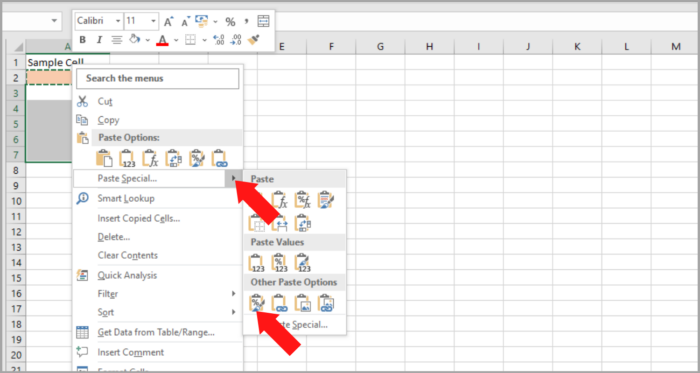Choose Cut from the context menu
The image size is (700, 373).
[x=158, y=102]
